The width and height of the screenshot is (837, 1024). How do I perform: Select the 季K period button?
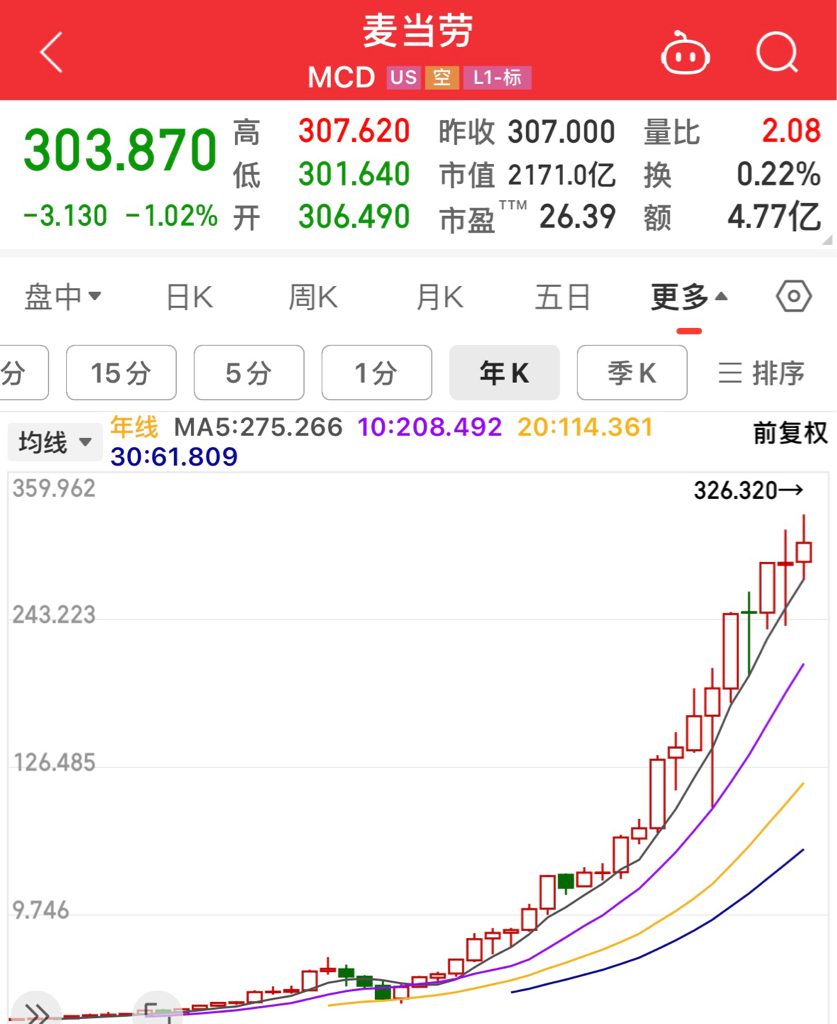(632, 373)
